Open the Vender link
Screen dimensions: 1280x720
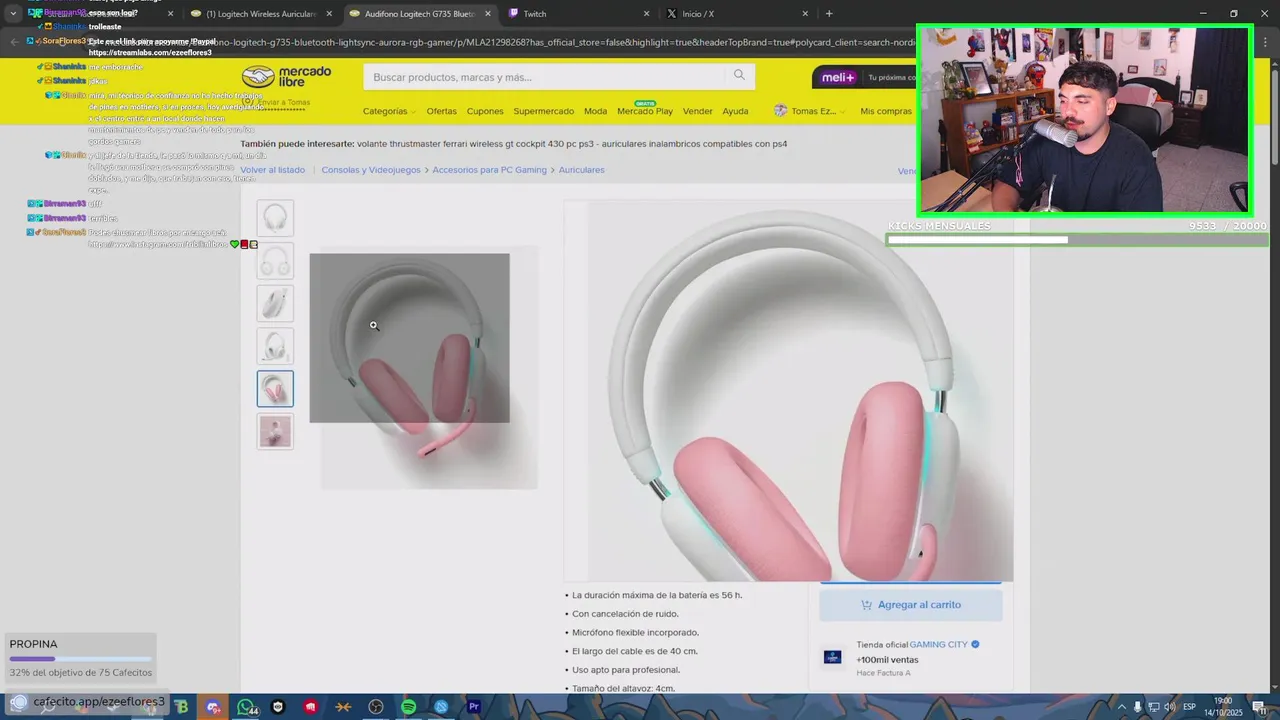pos(697,111)
